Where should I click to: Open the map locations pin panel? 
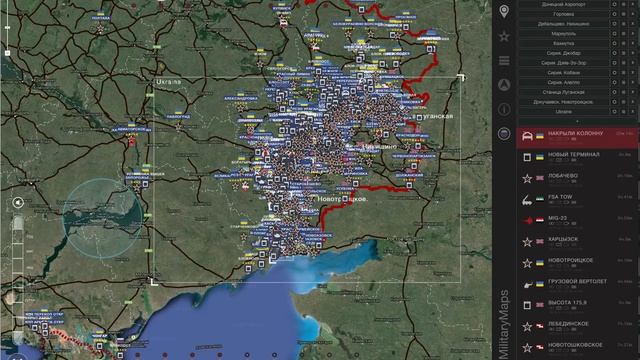[x=504, y=11]
